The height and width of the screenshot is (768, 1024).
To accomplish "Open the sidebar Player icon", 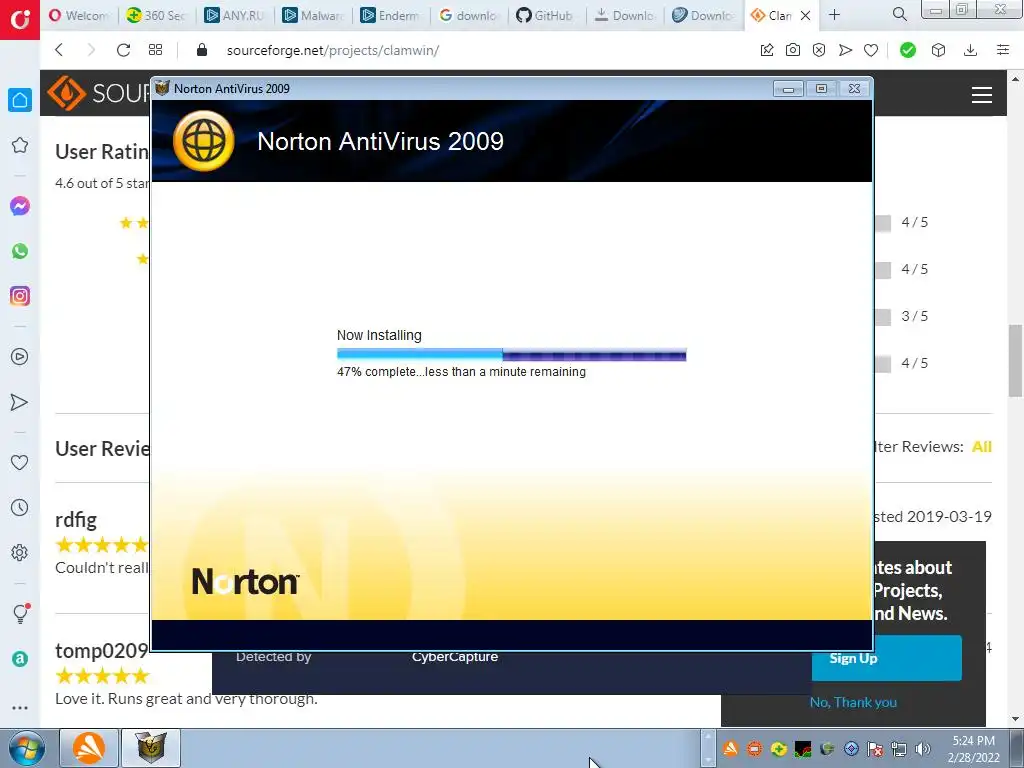I will (20, 357).
